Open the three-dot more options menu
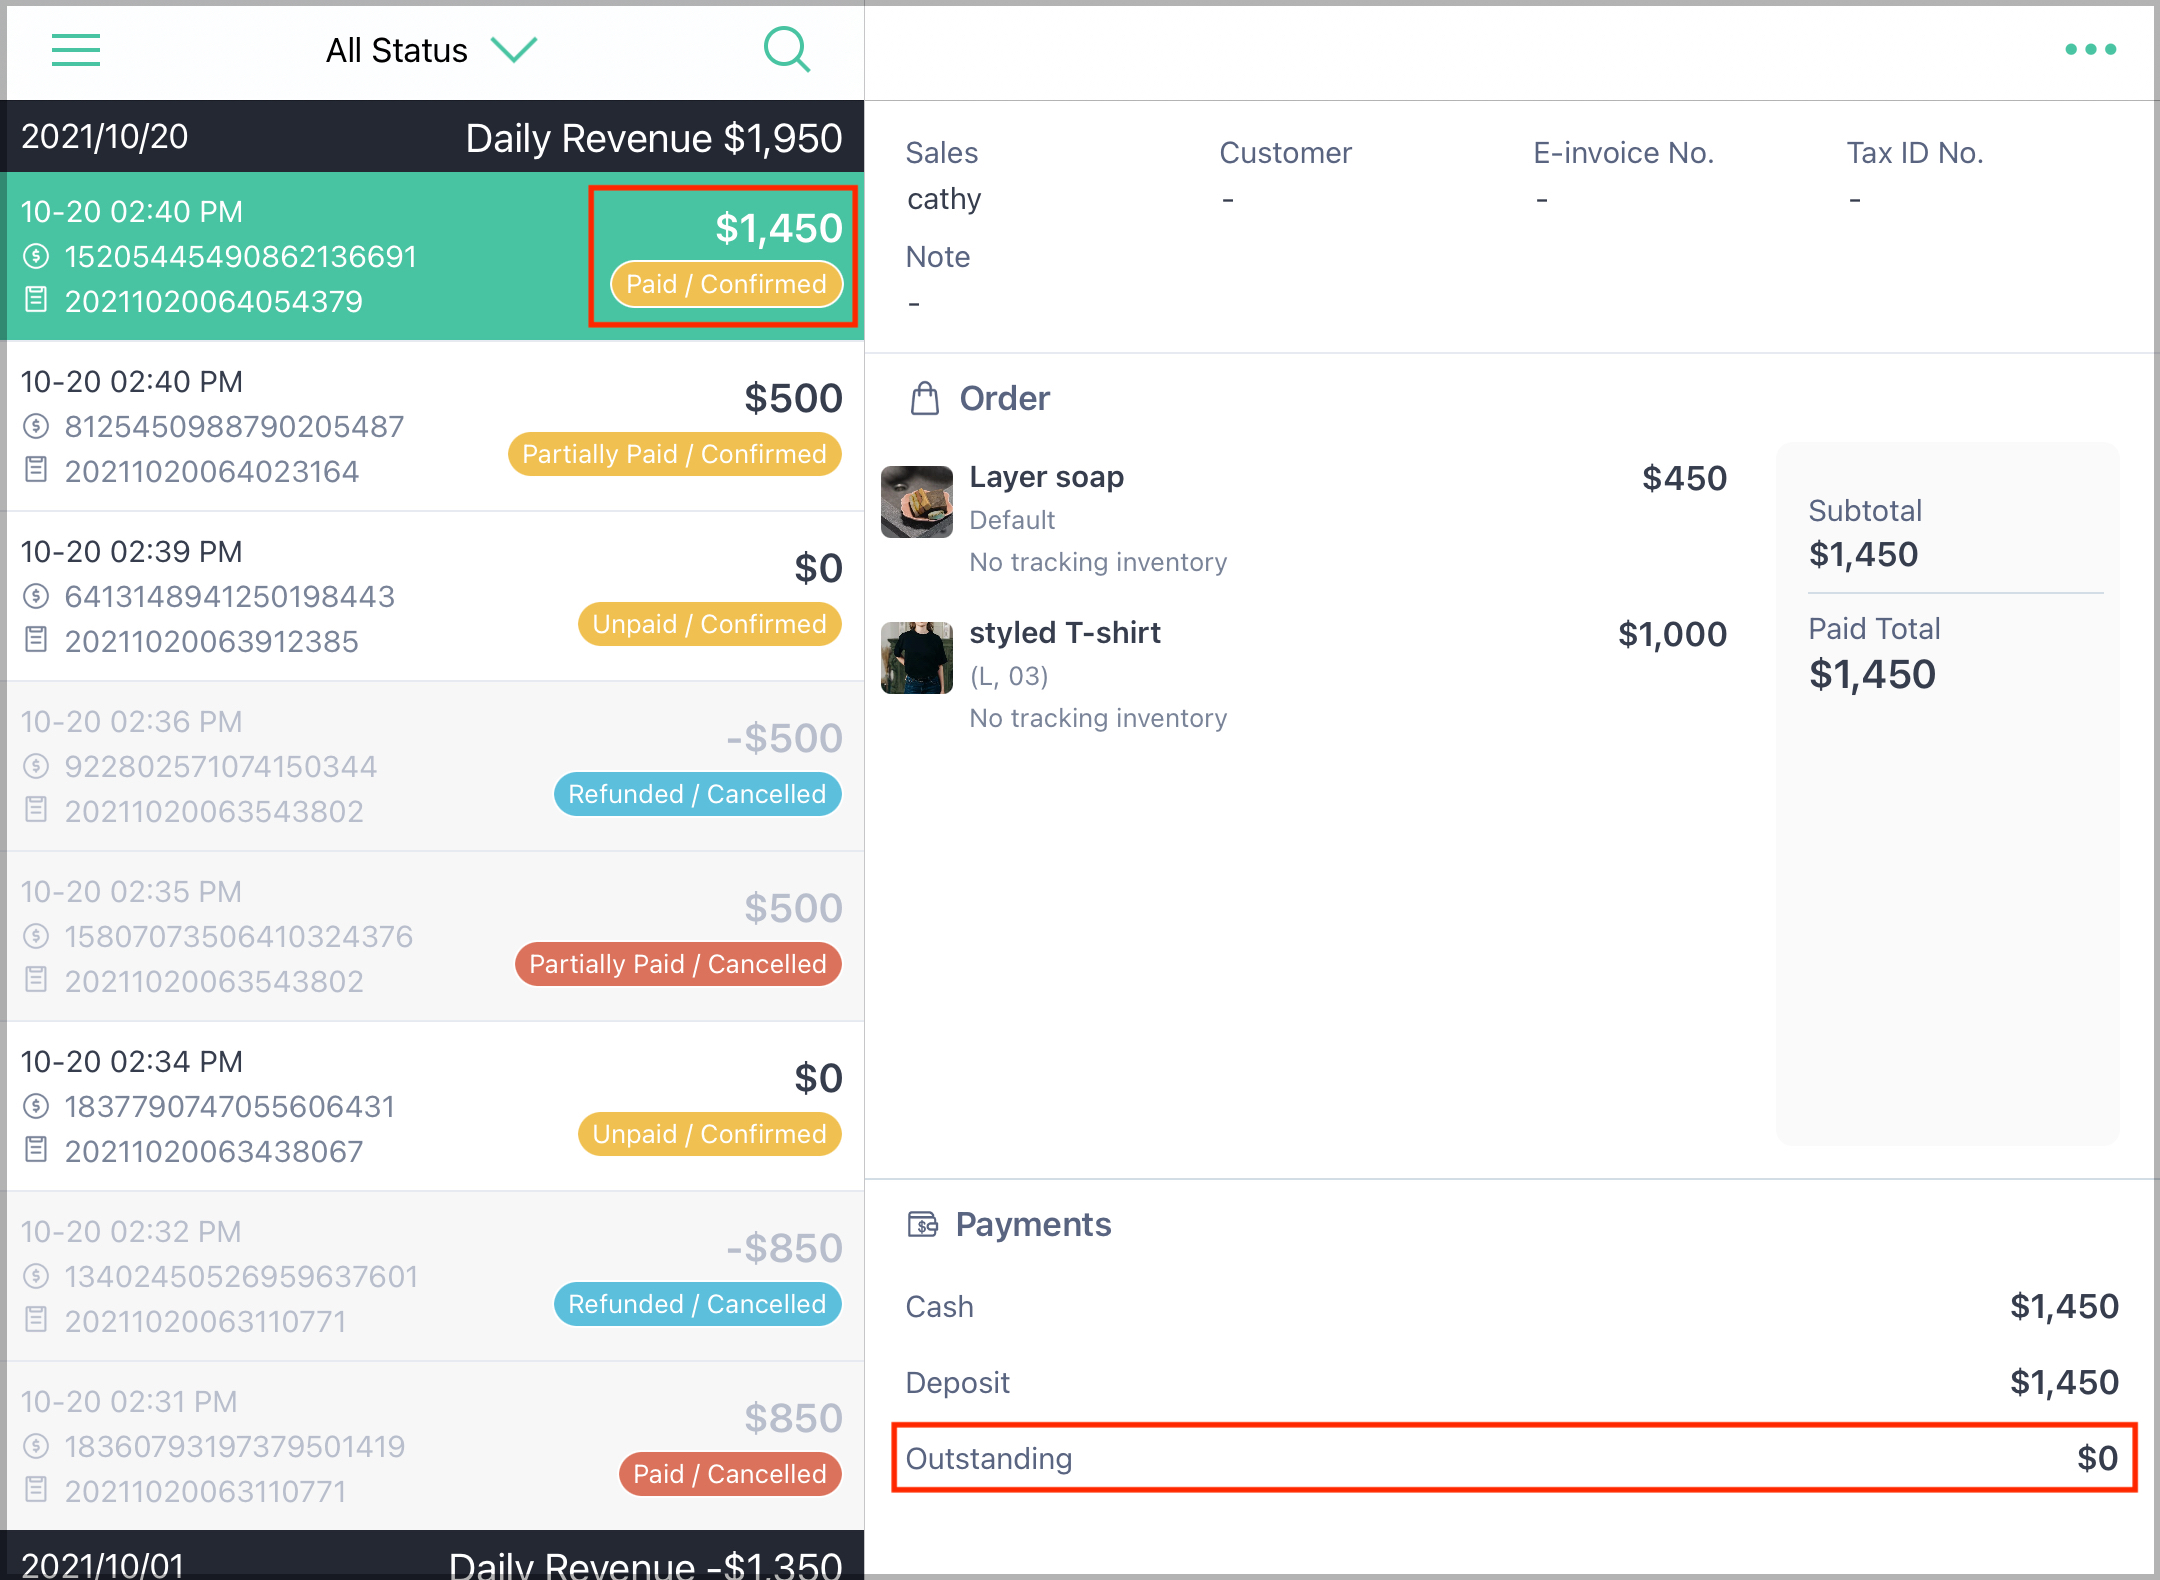This screenshot has width=2160, height=1580. [2091, 49]
